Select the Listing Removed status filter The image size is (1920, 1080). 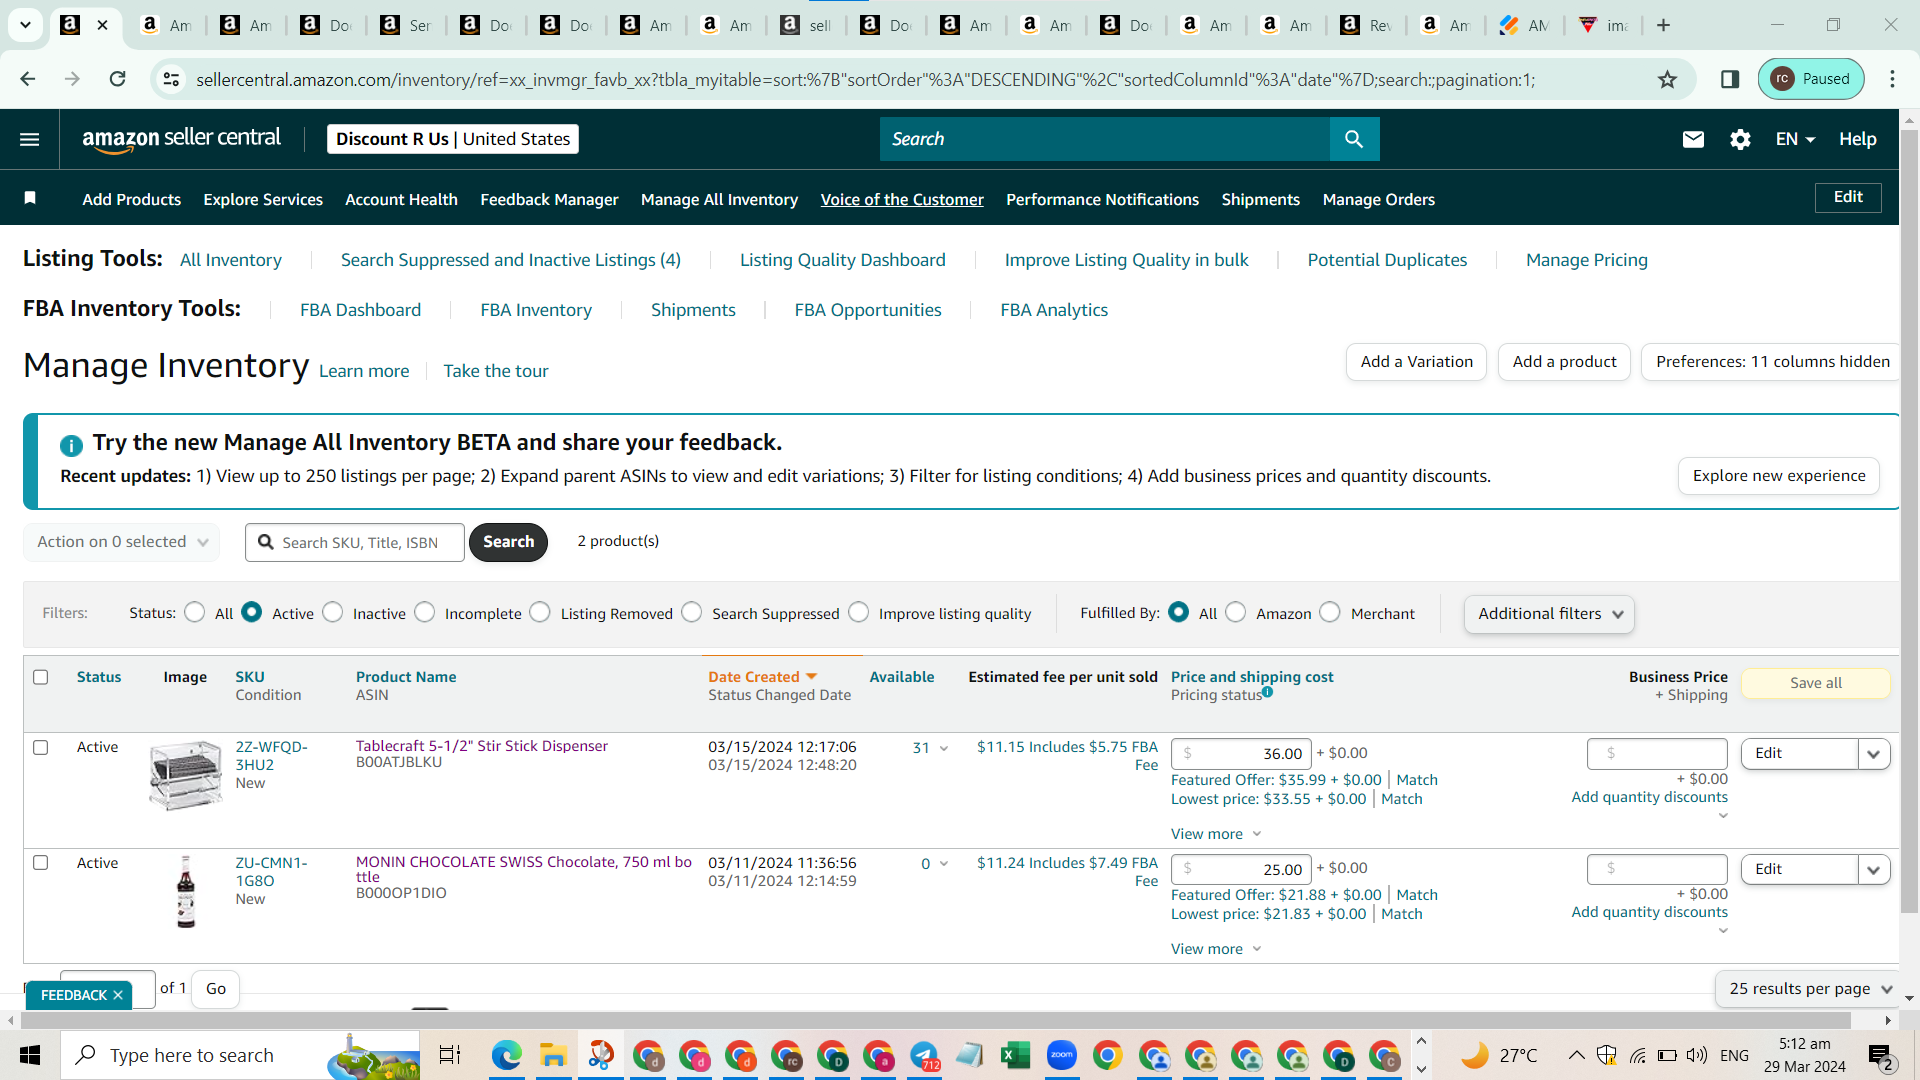(x=540, y=612)
